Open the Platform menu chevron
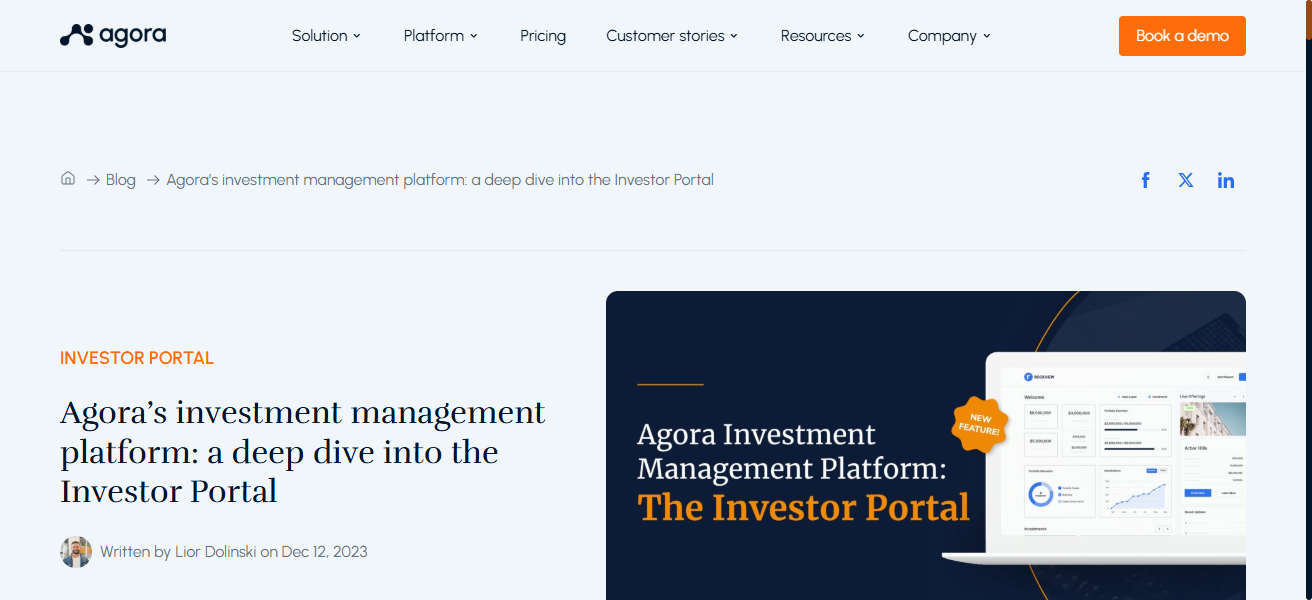This screenshot has width=1312, height=600. pyautogui.click(x=474, y=35)
